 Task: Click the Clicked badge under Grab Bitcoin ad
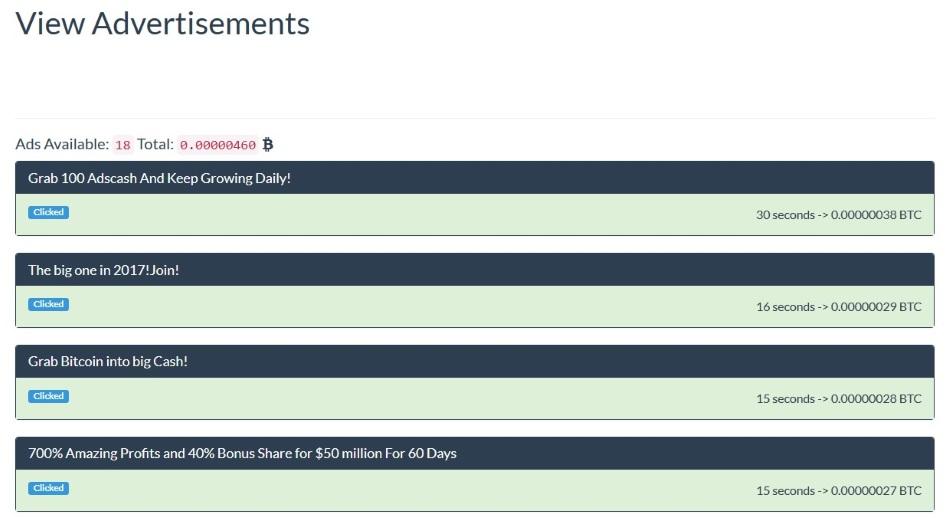48,396
